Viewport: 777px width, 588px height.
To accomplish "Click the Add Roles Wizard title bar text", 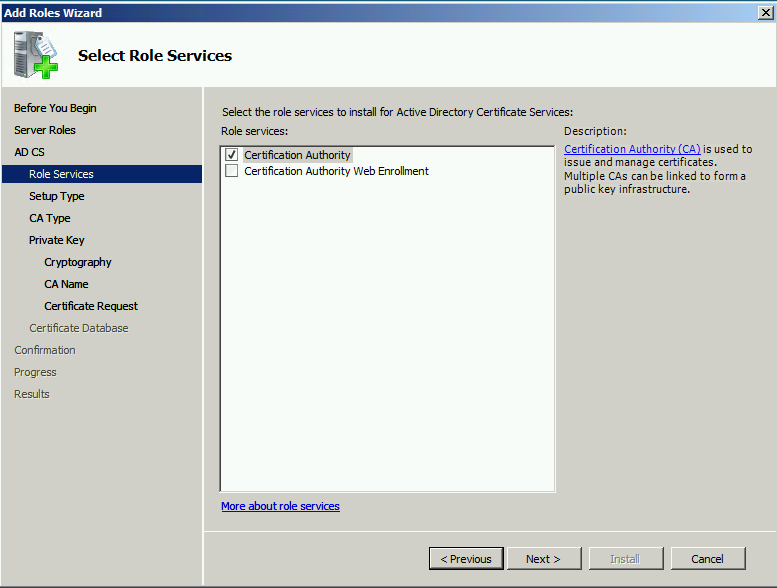I will click(x=53, y=13).
